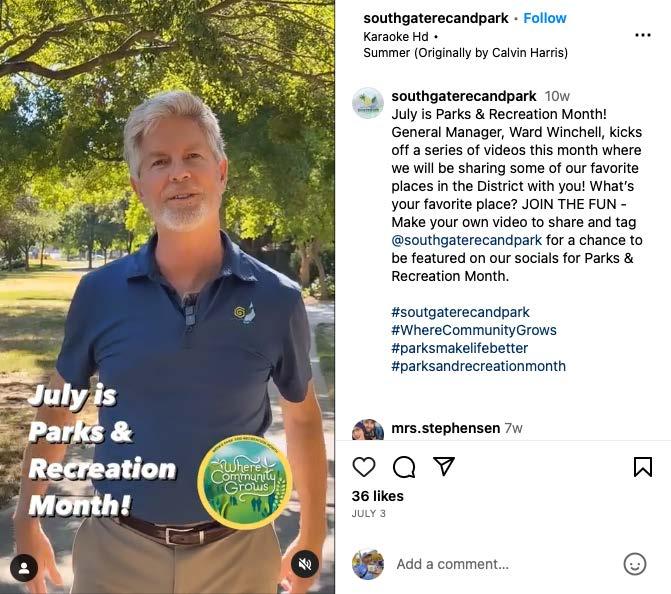Follow the southgaterecandpark account

pos(545,18)
